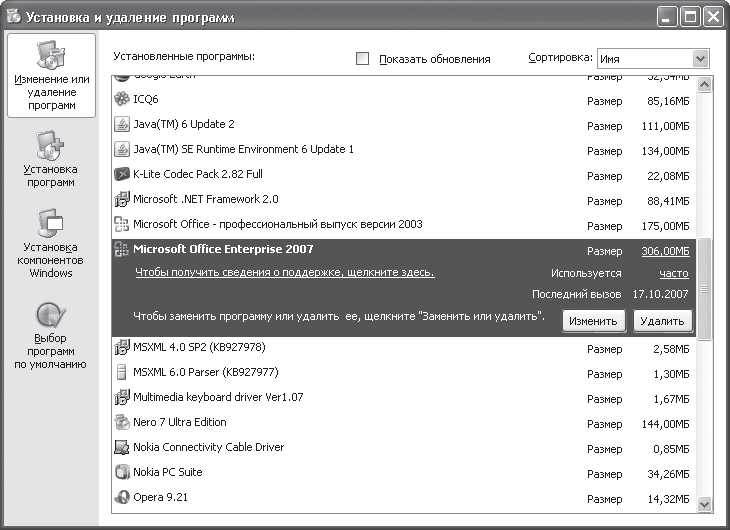
Task: Open the 'Сортировка' dropdown list
Action: point(699,59)
